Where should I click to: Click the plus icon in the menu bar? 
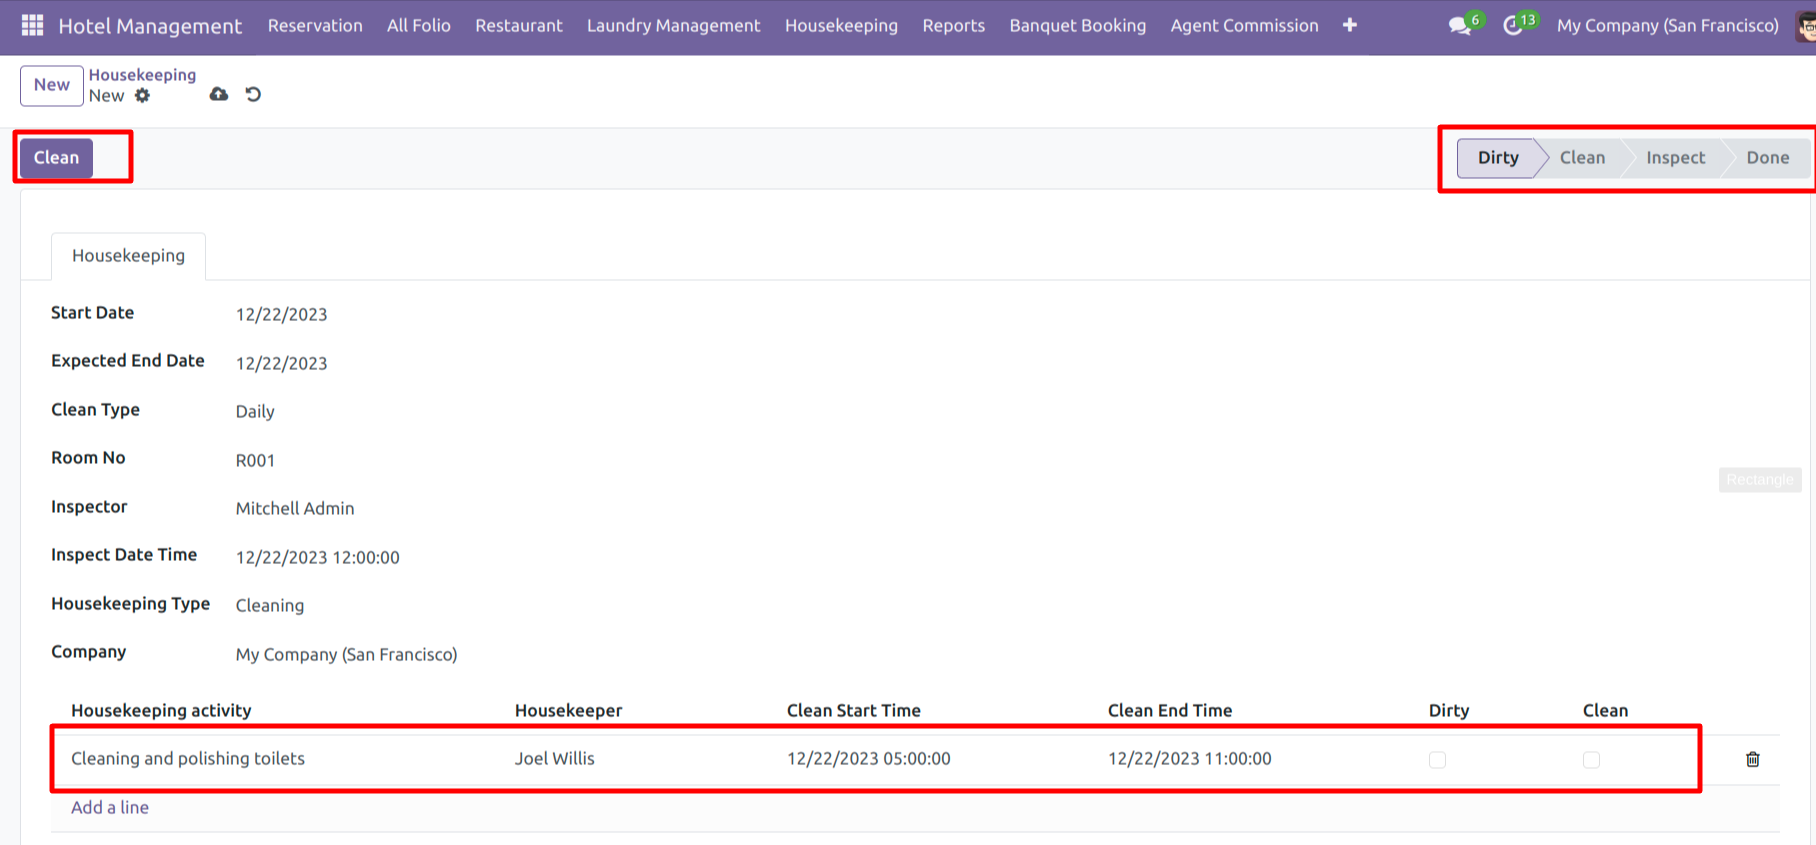[x=1349, y=26]
